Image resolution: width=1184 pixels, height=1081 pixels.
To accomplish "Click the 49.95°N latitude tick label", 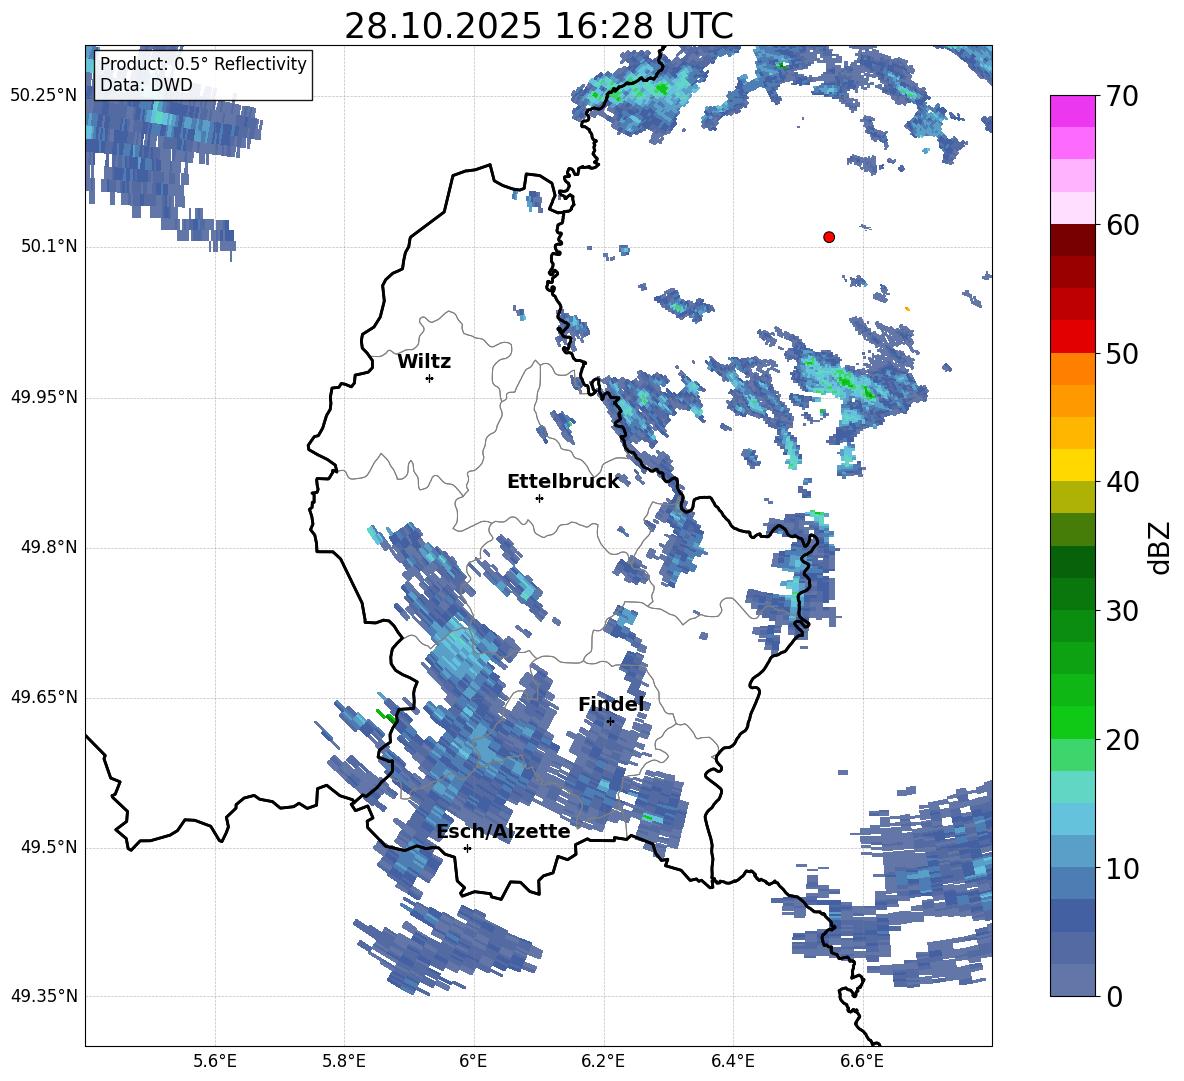I will coord(44,397).
